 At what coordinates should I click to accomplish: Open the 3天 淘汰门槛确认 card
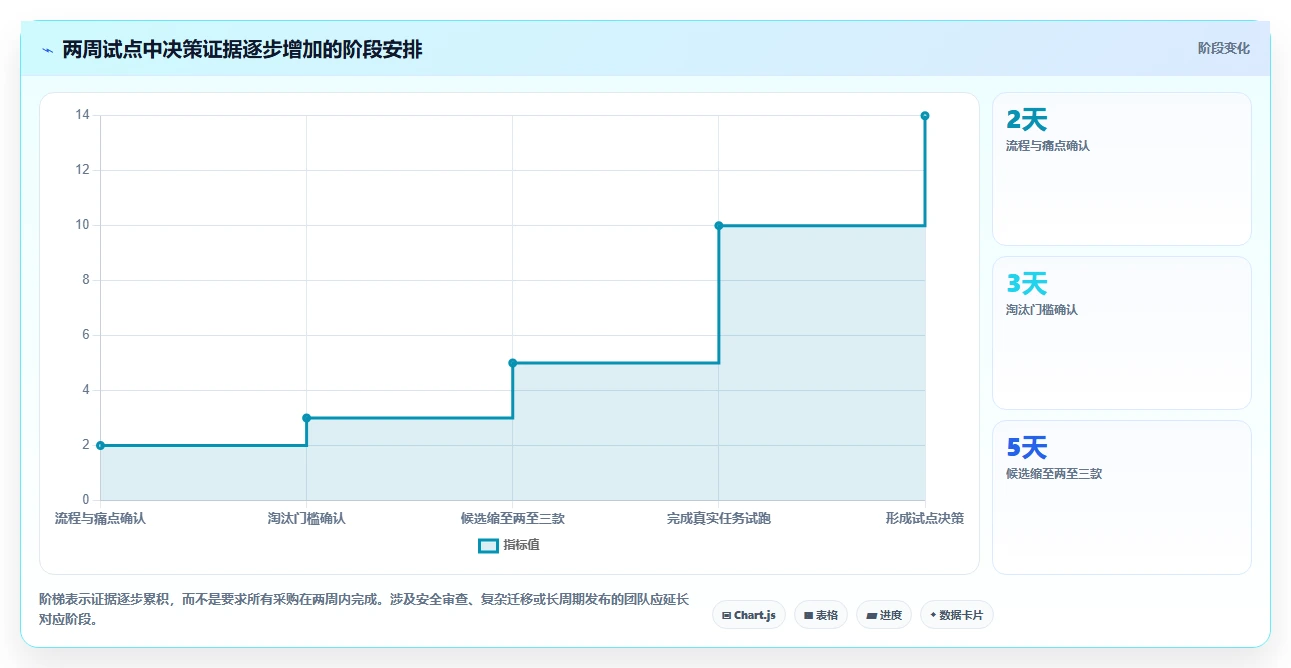[x=1121, y=333]
